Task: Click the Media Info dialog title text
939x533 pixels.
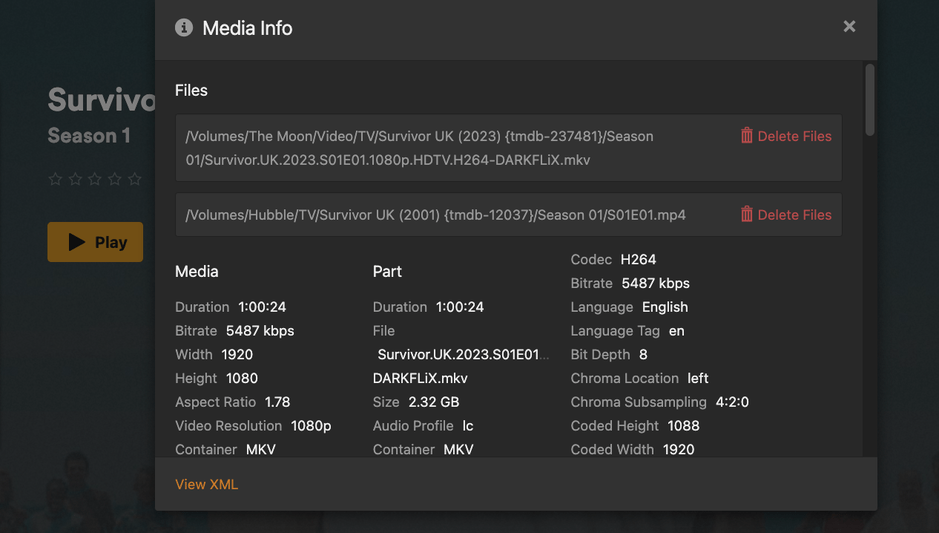Action: 247,28
